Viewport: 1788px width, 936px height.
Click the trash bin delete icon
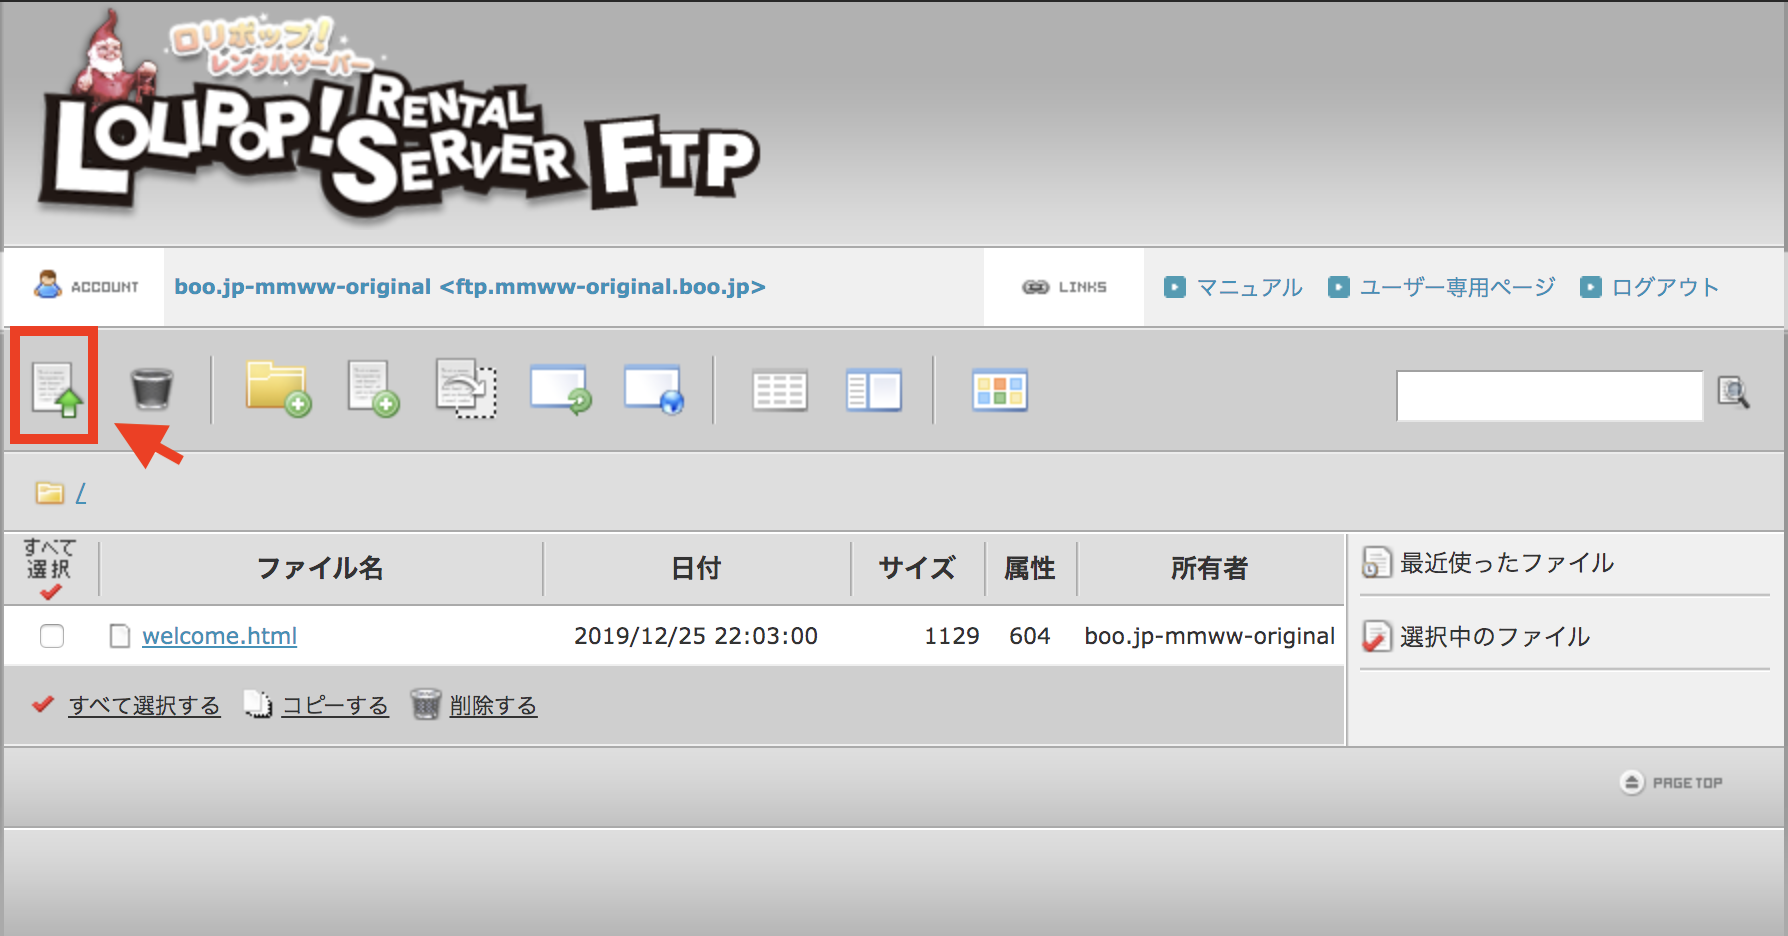click(152, 388)
